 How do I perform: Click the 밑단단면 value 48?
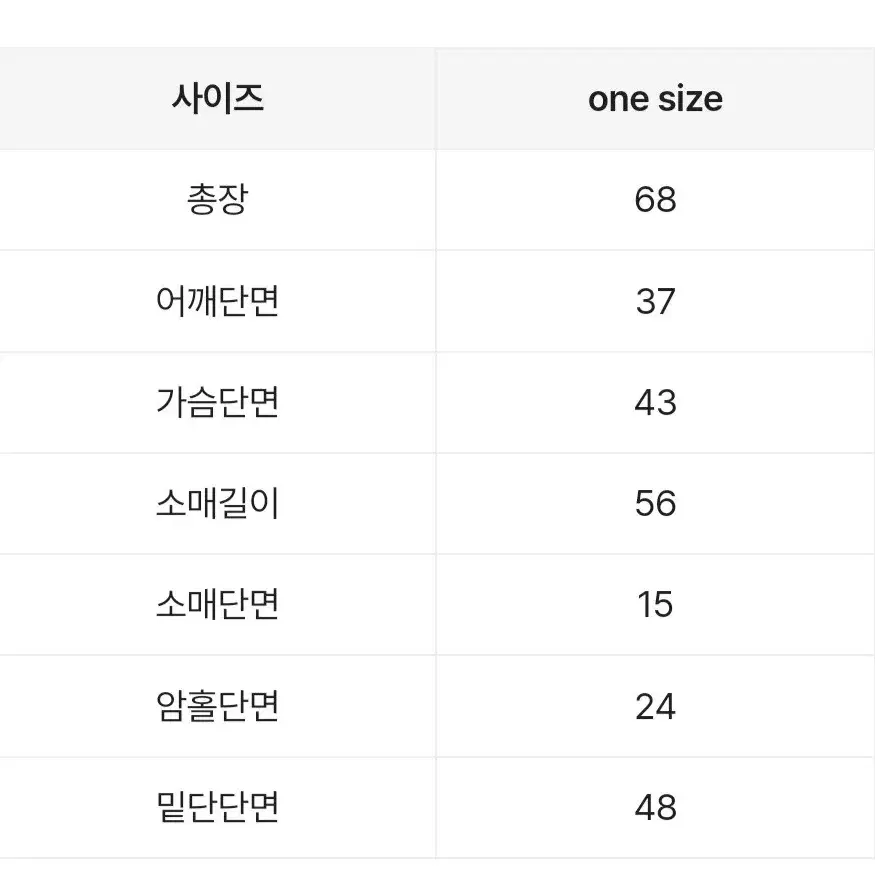[655, 807]
